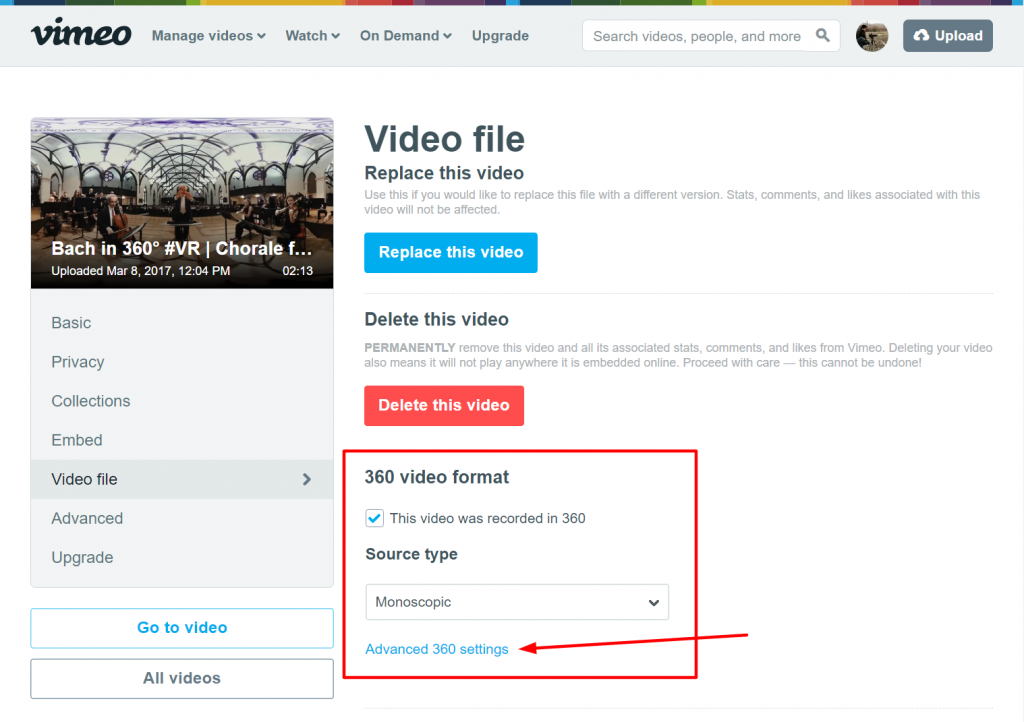Click Upgrade in the top navigation

click(500, 36)
